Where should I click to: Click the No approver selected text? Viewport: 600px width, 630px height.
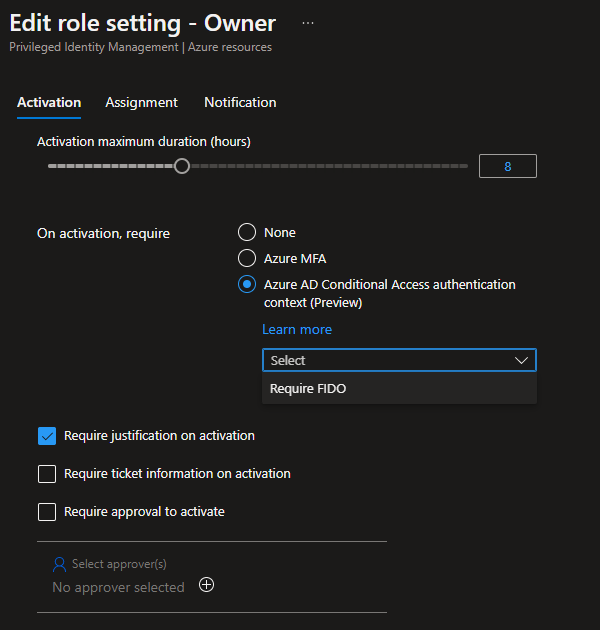[119, 587]
